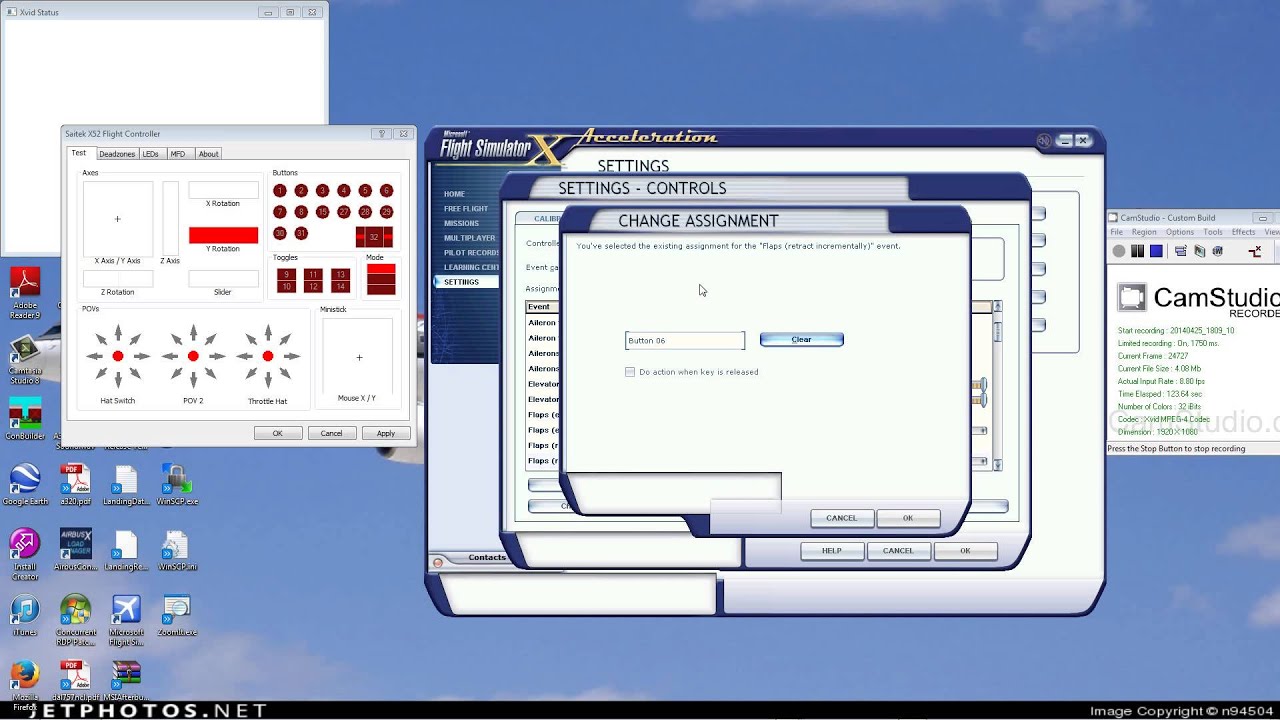Toggle 'Do action when key is released'
The width and height of the screenshot is (1280, 720).
point(630,372)
